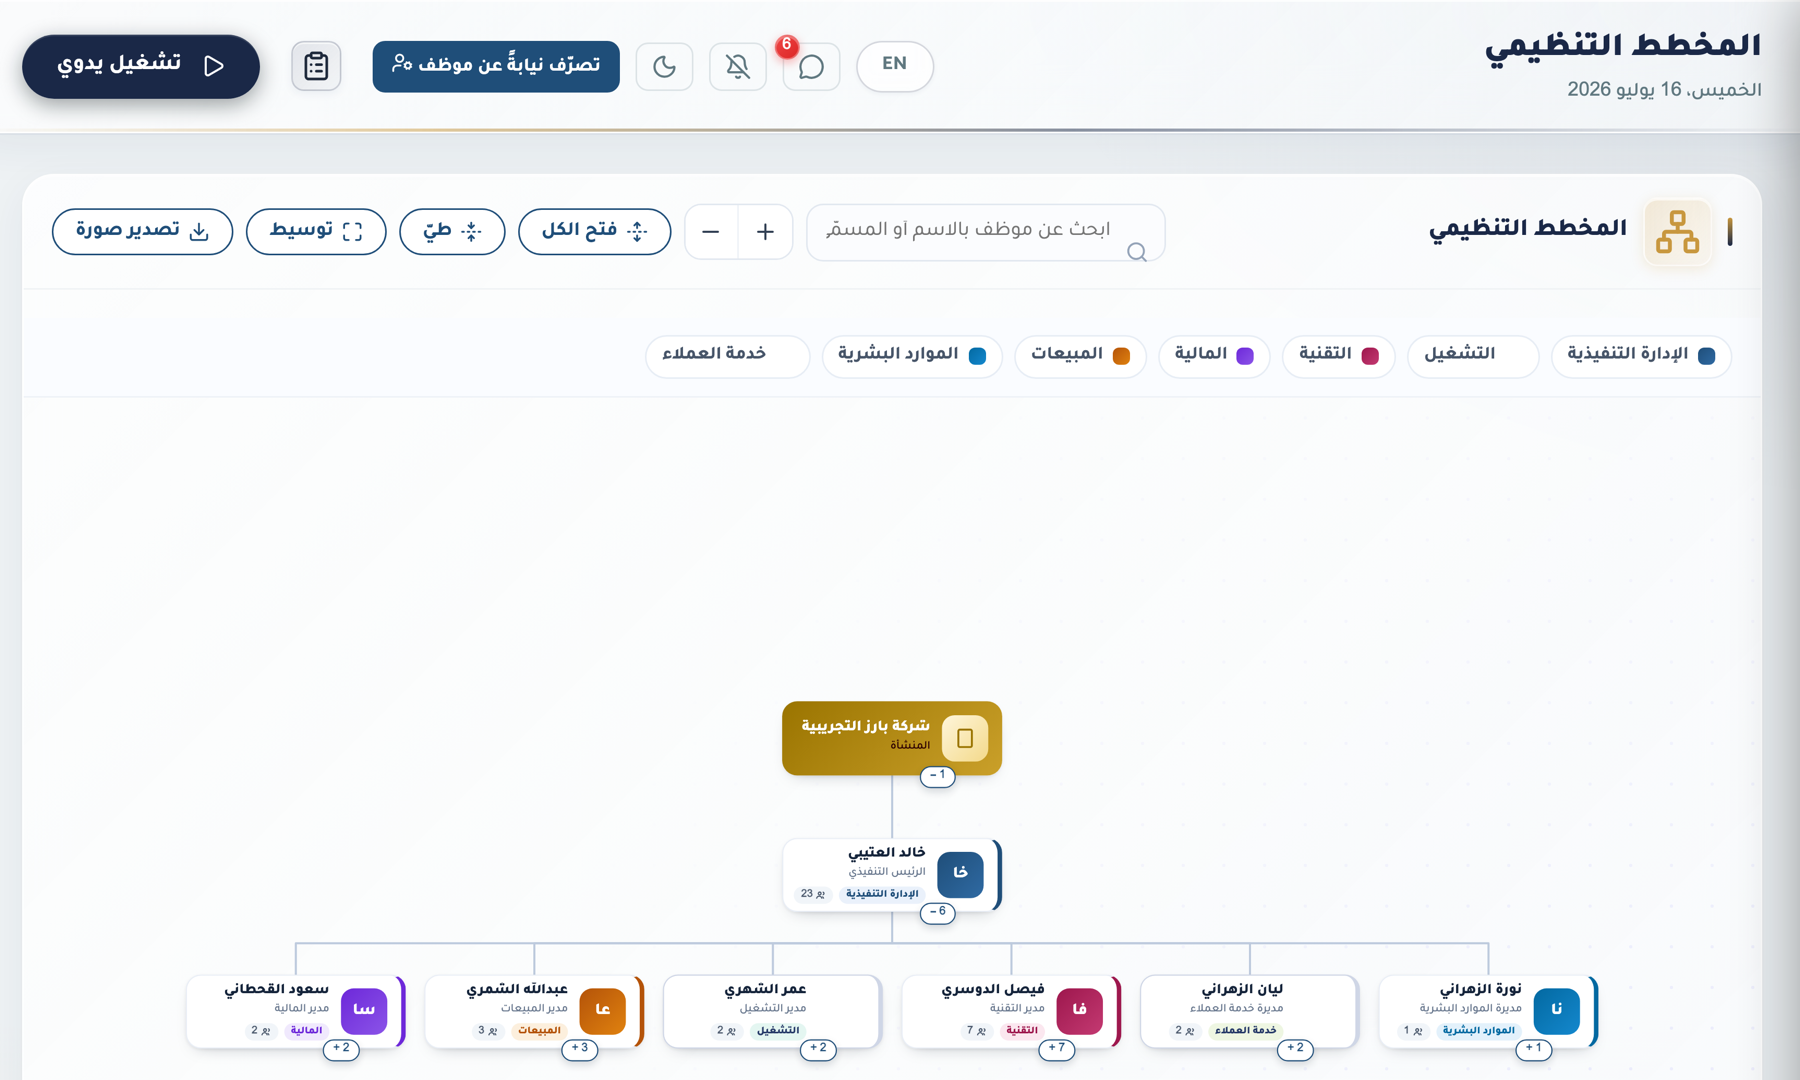Expand عمر الشهري's +2 badge
The width and height of the screenshot is (1800, 1080).
(818, 1049)
